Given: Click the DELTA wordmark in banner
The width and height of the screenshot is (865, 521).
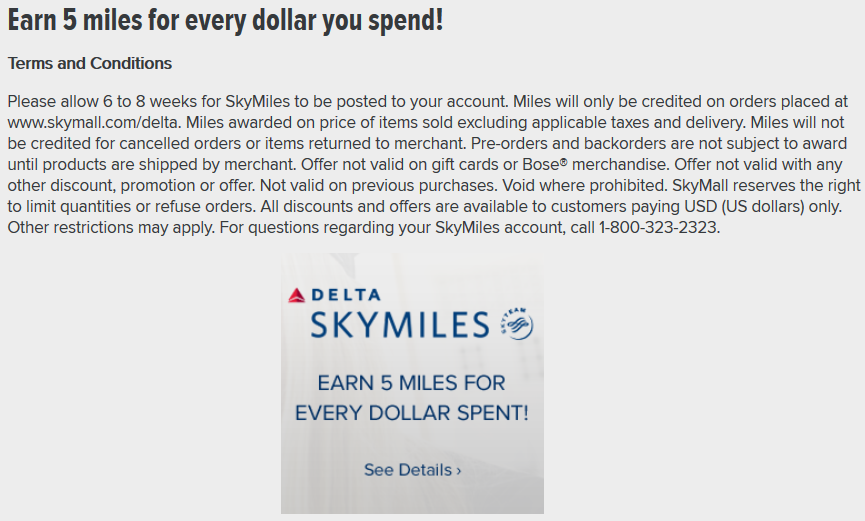Looking at the screenshot, I should 344,295.
